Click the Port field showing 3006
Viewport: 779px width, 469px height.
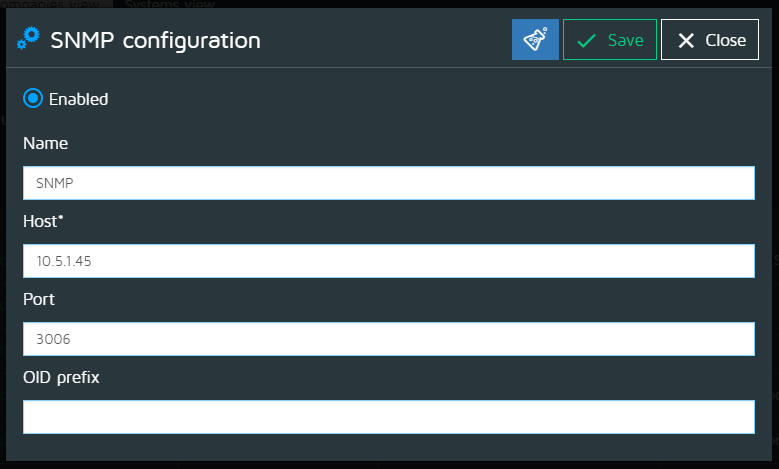(x=388, y=339)
